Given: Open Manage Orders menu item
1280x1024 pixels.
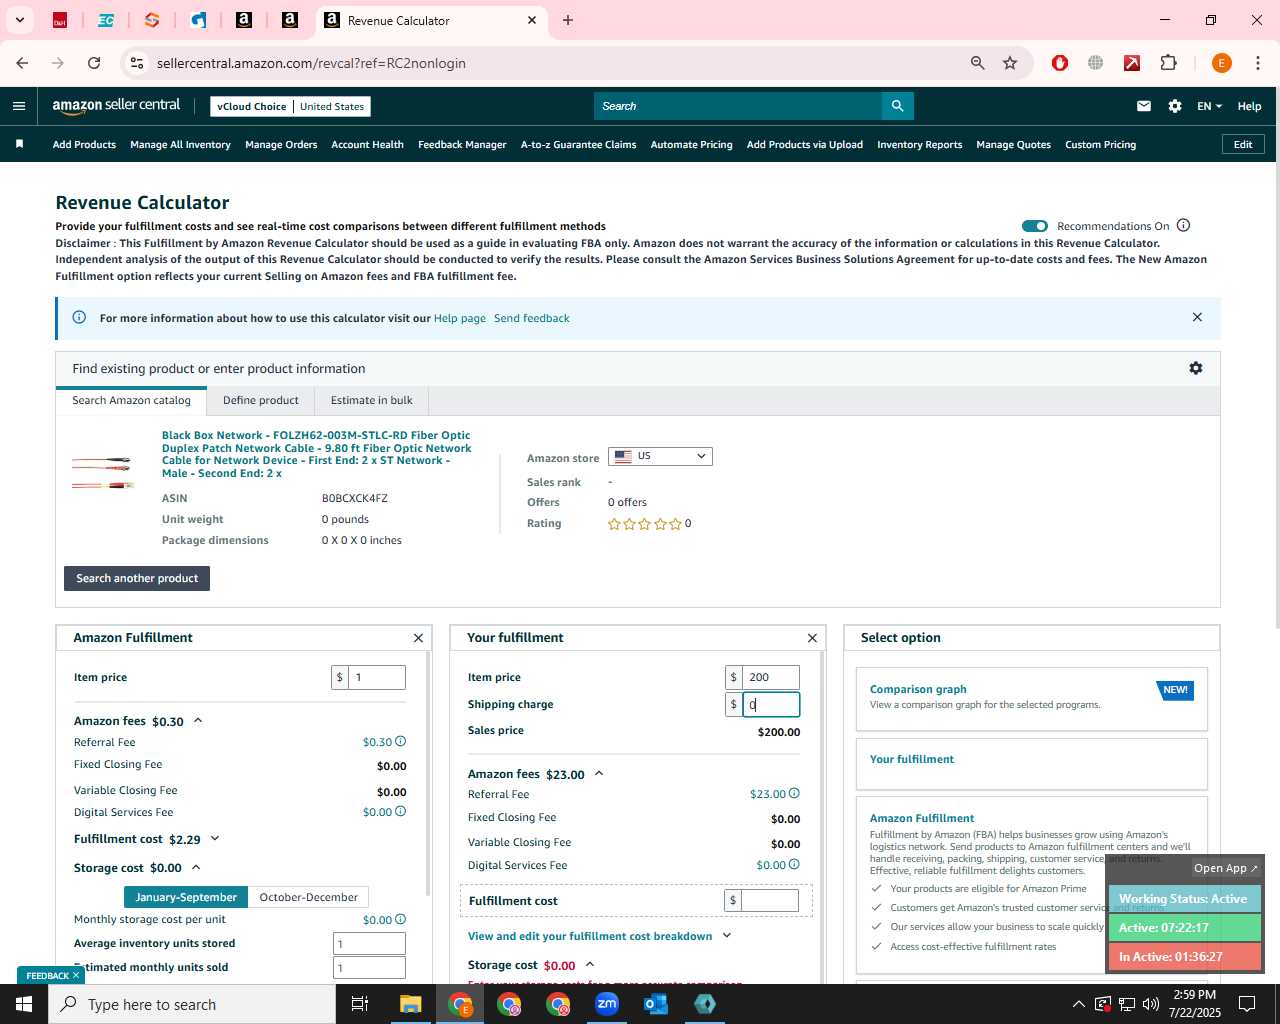Looking at the screenshot, I should tap(281, 144).
